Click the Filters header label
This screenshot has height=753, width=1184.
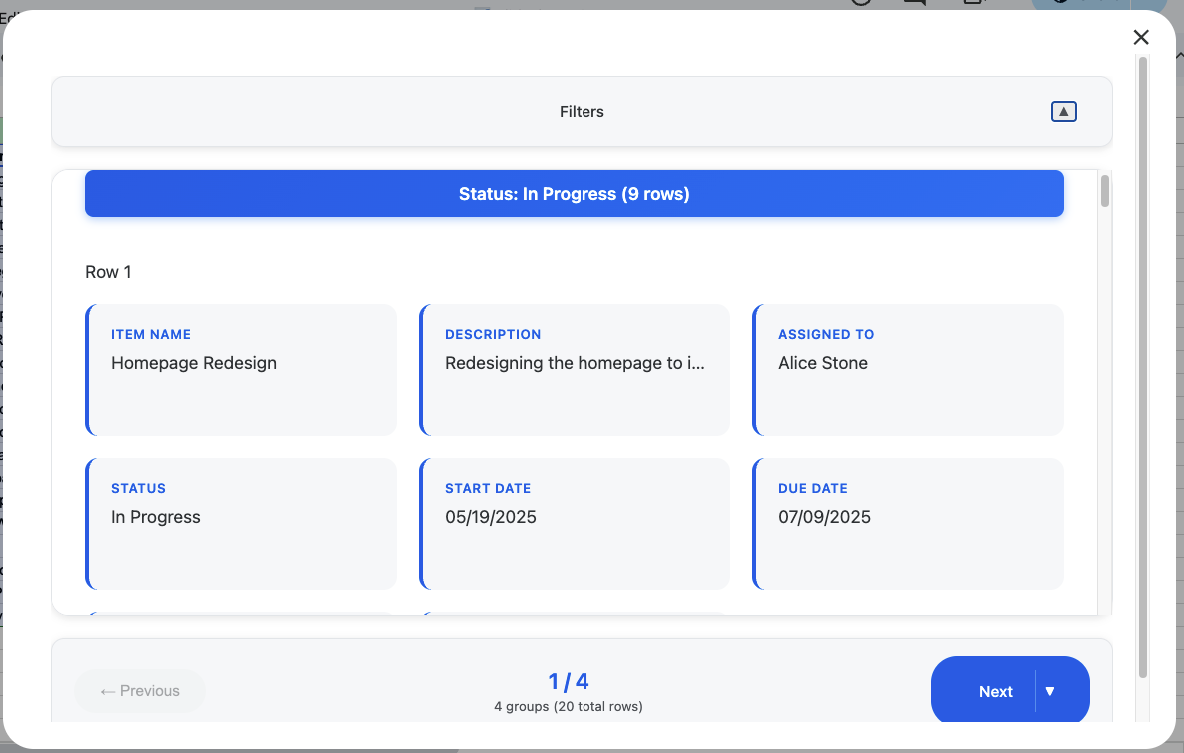tap(581, 112)
